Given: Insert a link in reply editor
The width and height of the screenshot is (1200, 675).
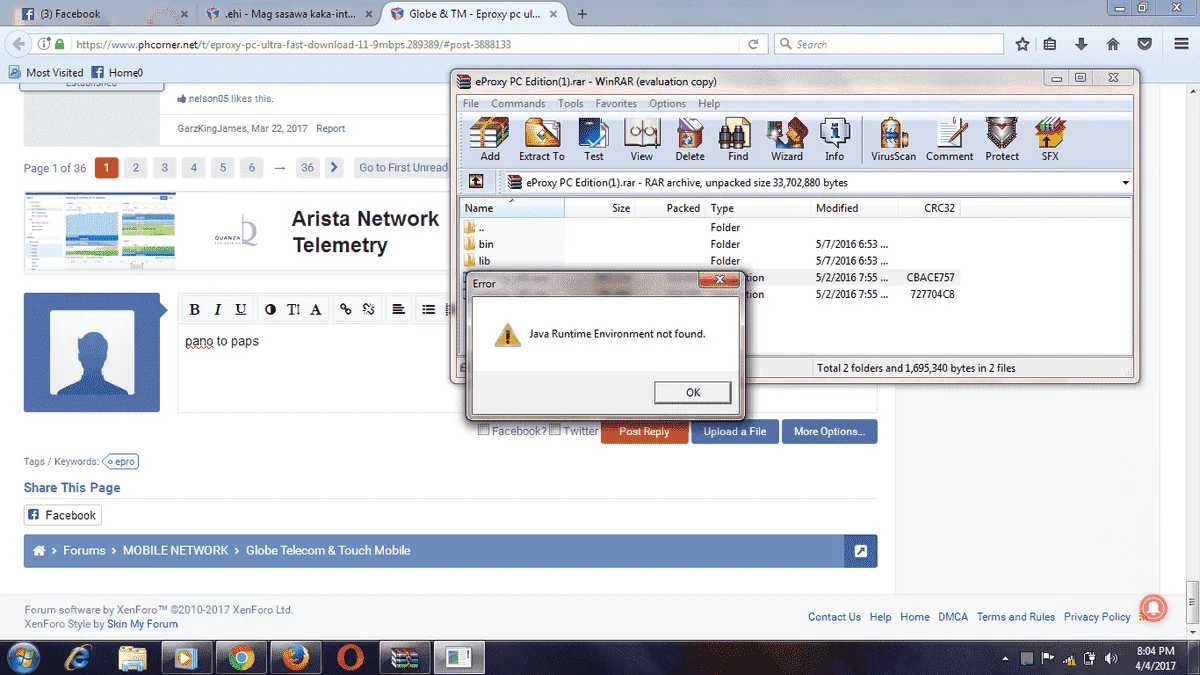Looking at the screenshot, I should pos(346,310).
